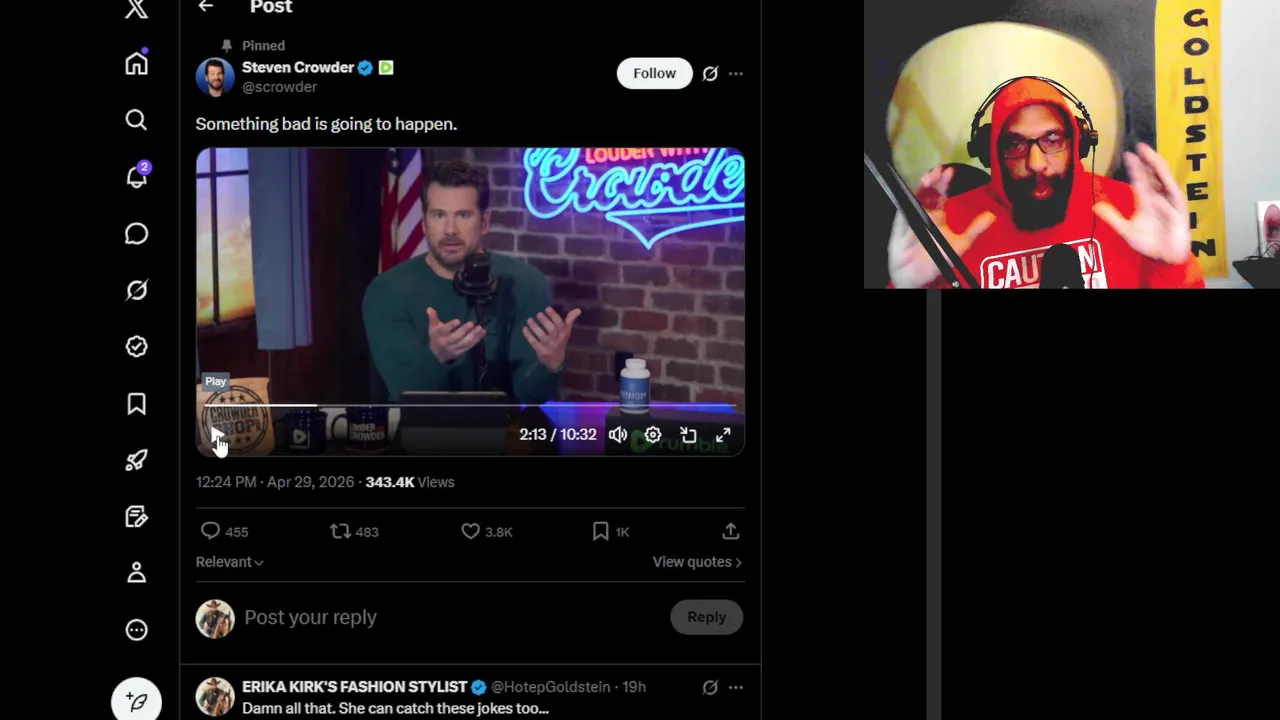Open Grok icon in sidebar
Image resolution: width=1280 pixels, height=720 pixels.
tap(136, 290)
